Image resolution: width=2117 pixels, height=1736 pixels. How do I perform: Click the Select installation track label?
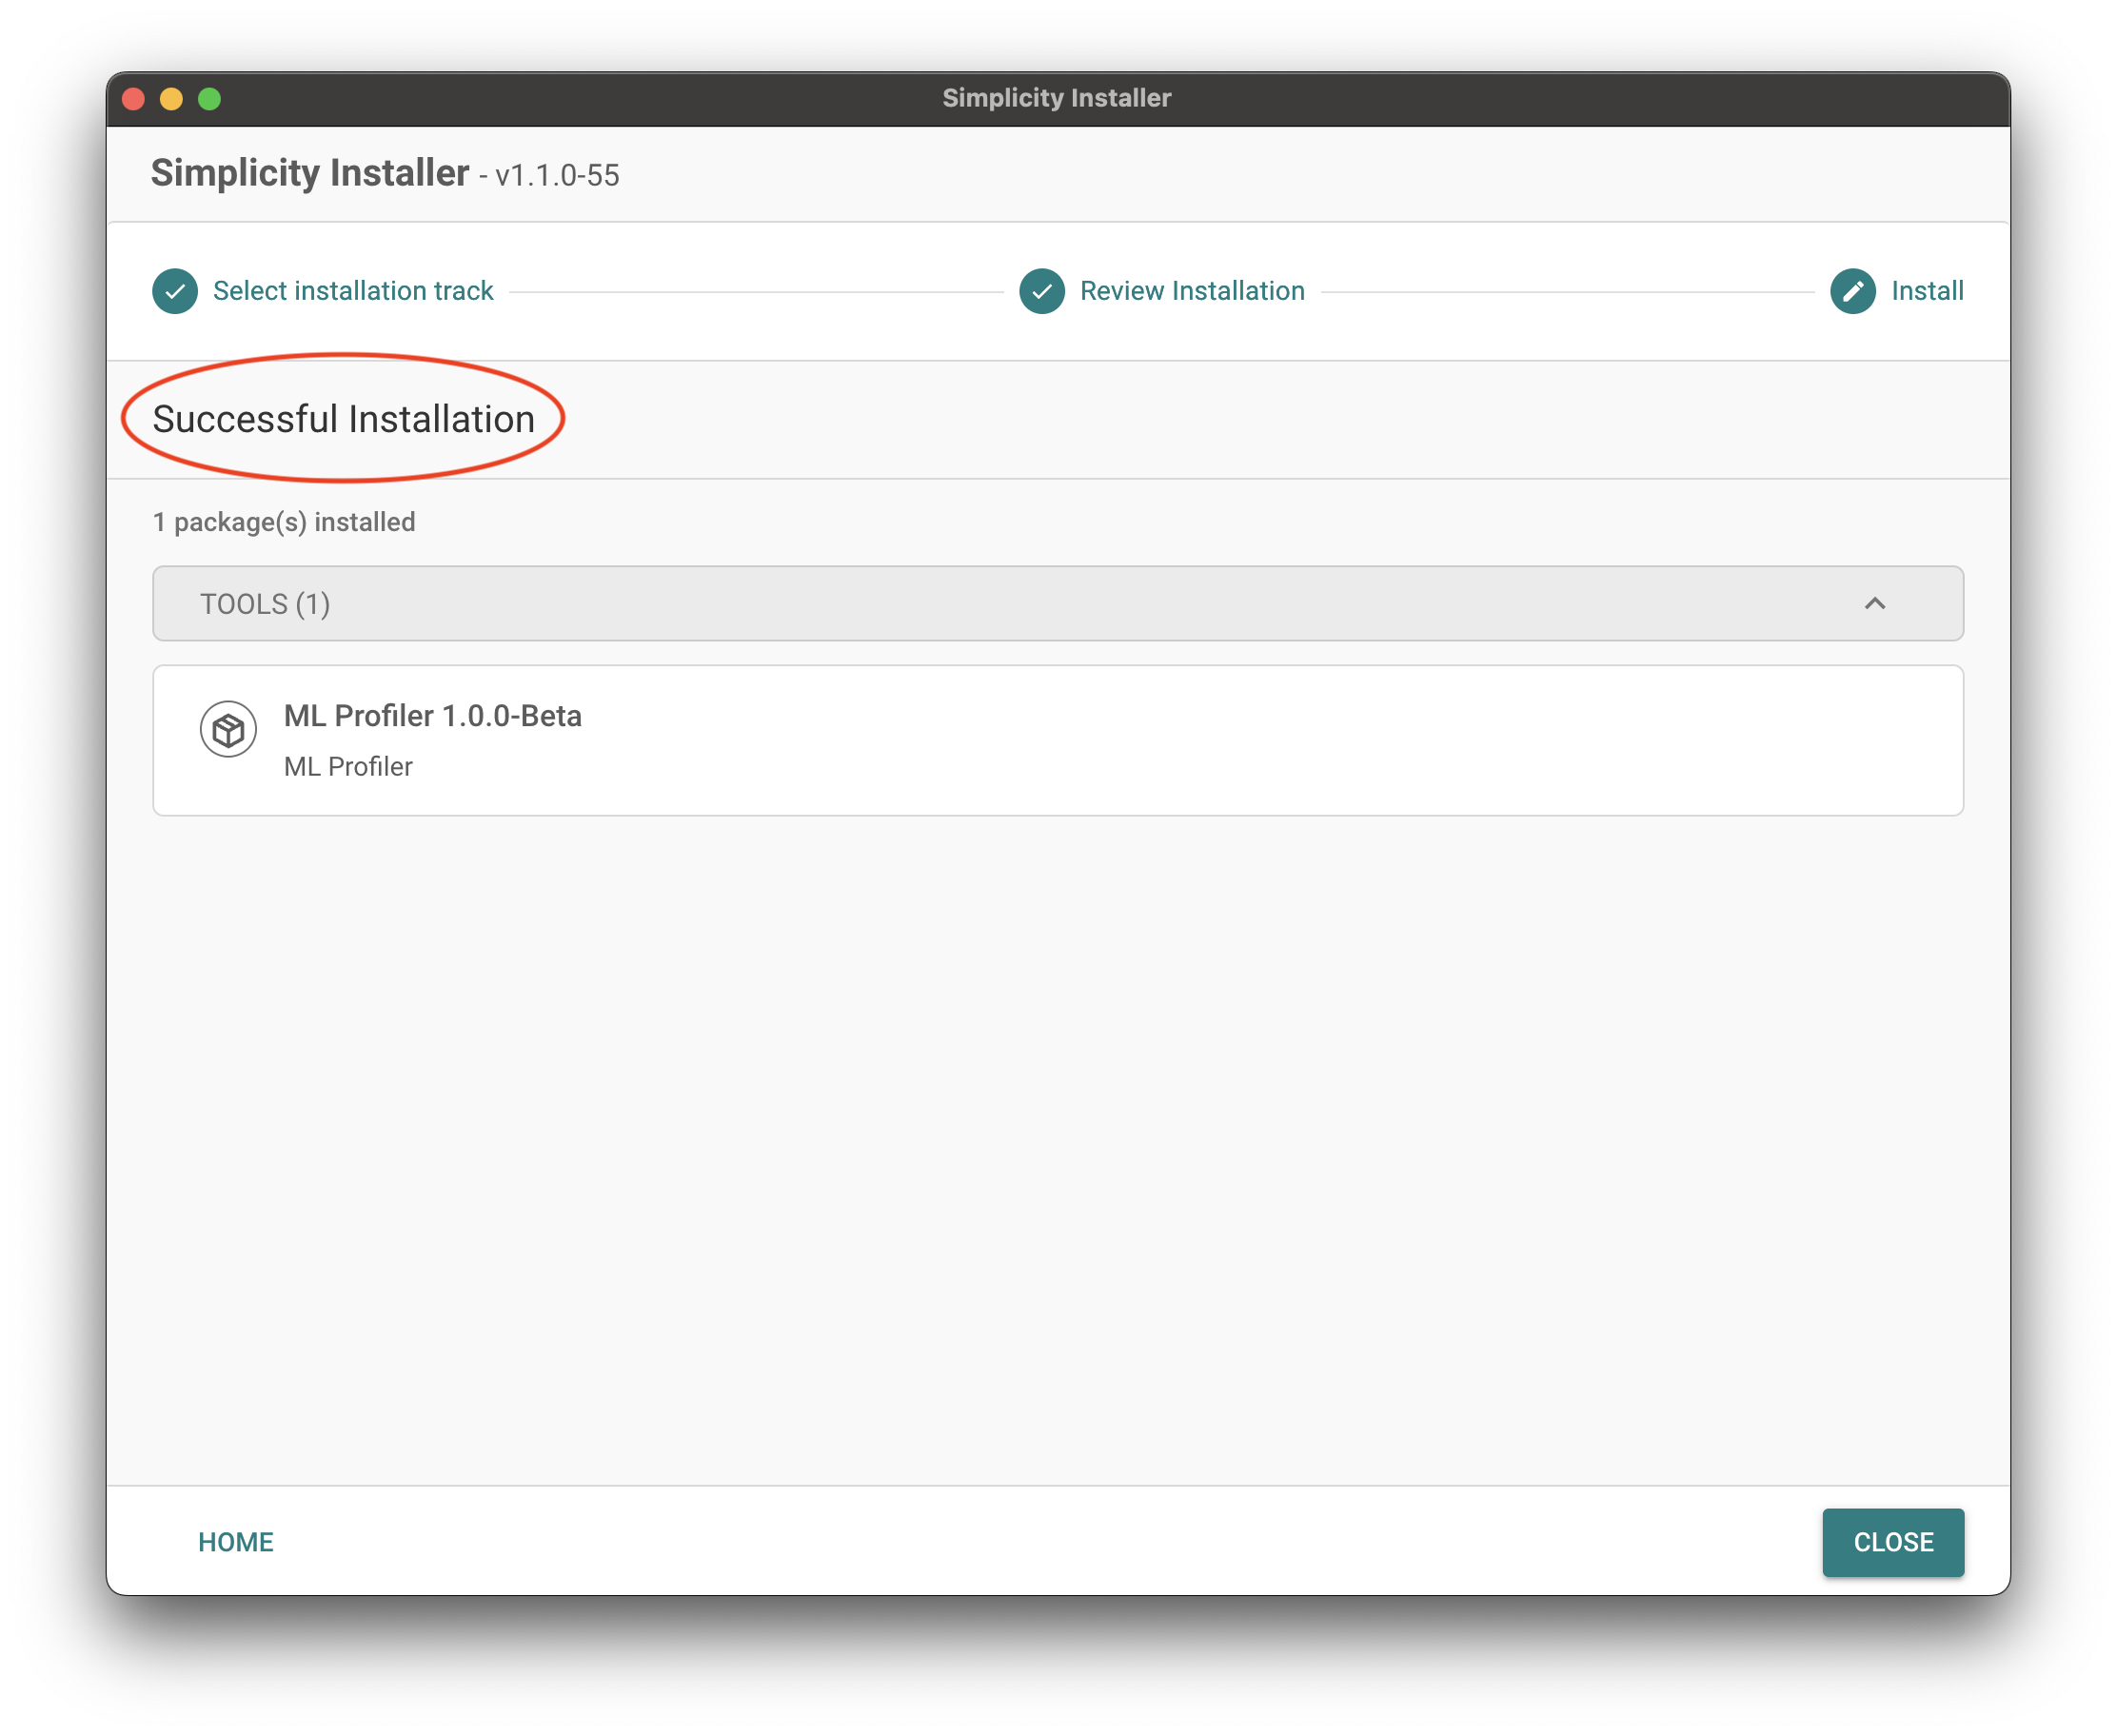point(353,290)
